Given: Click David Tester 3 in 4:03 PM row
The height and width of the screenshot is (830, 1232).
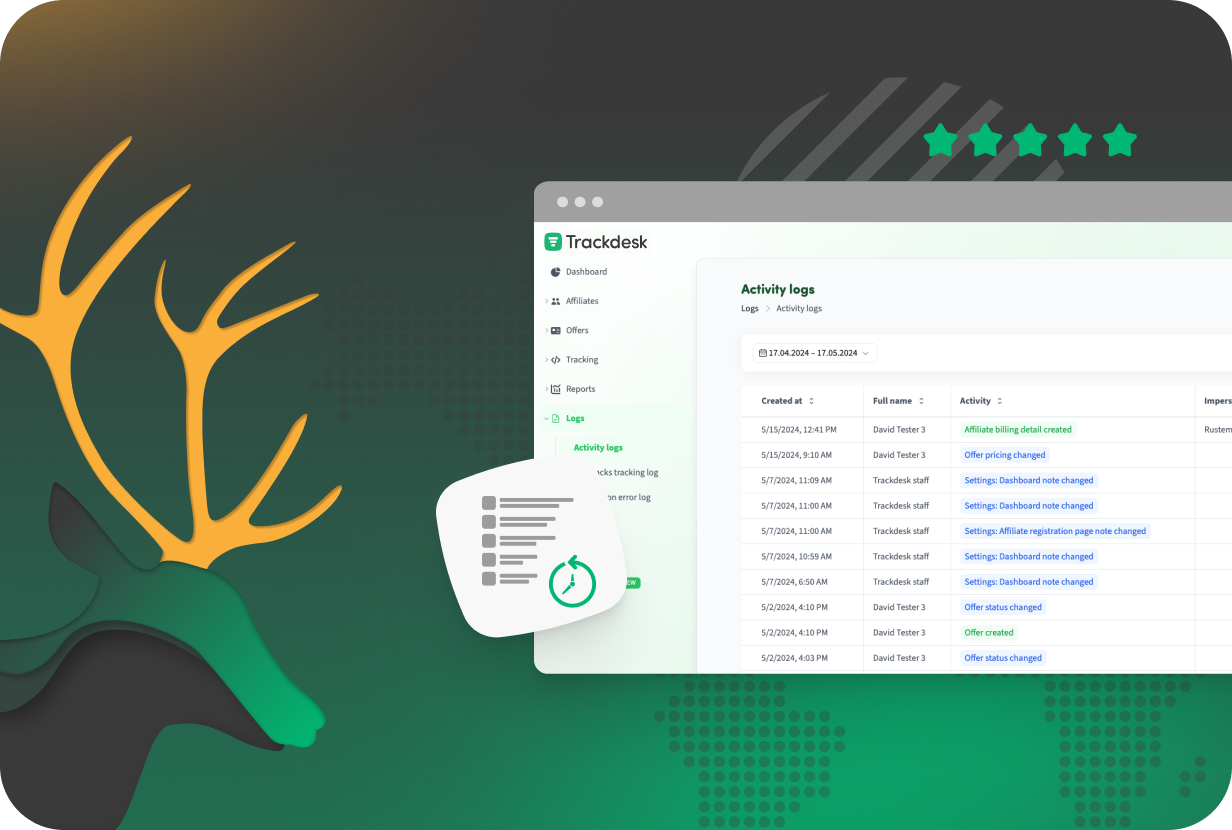Looking at the screenshot, I should pos(899,658).
